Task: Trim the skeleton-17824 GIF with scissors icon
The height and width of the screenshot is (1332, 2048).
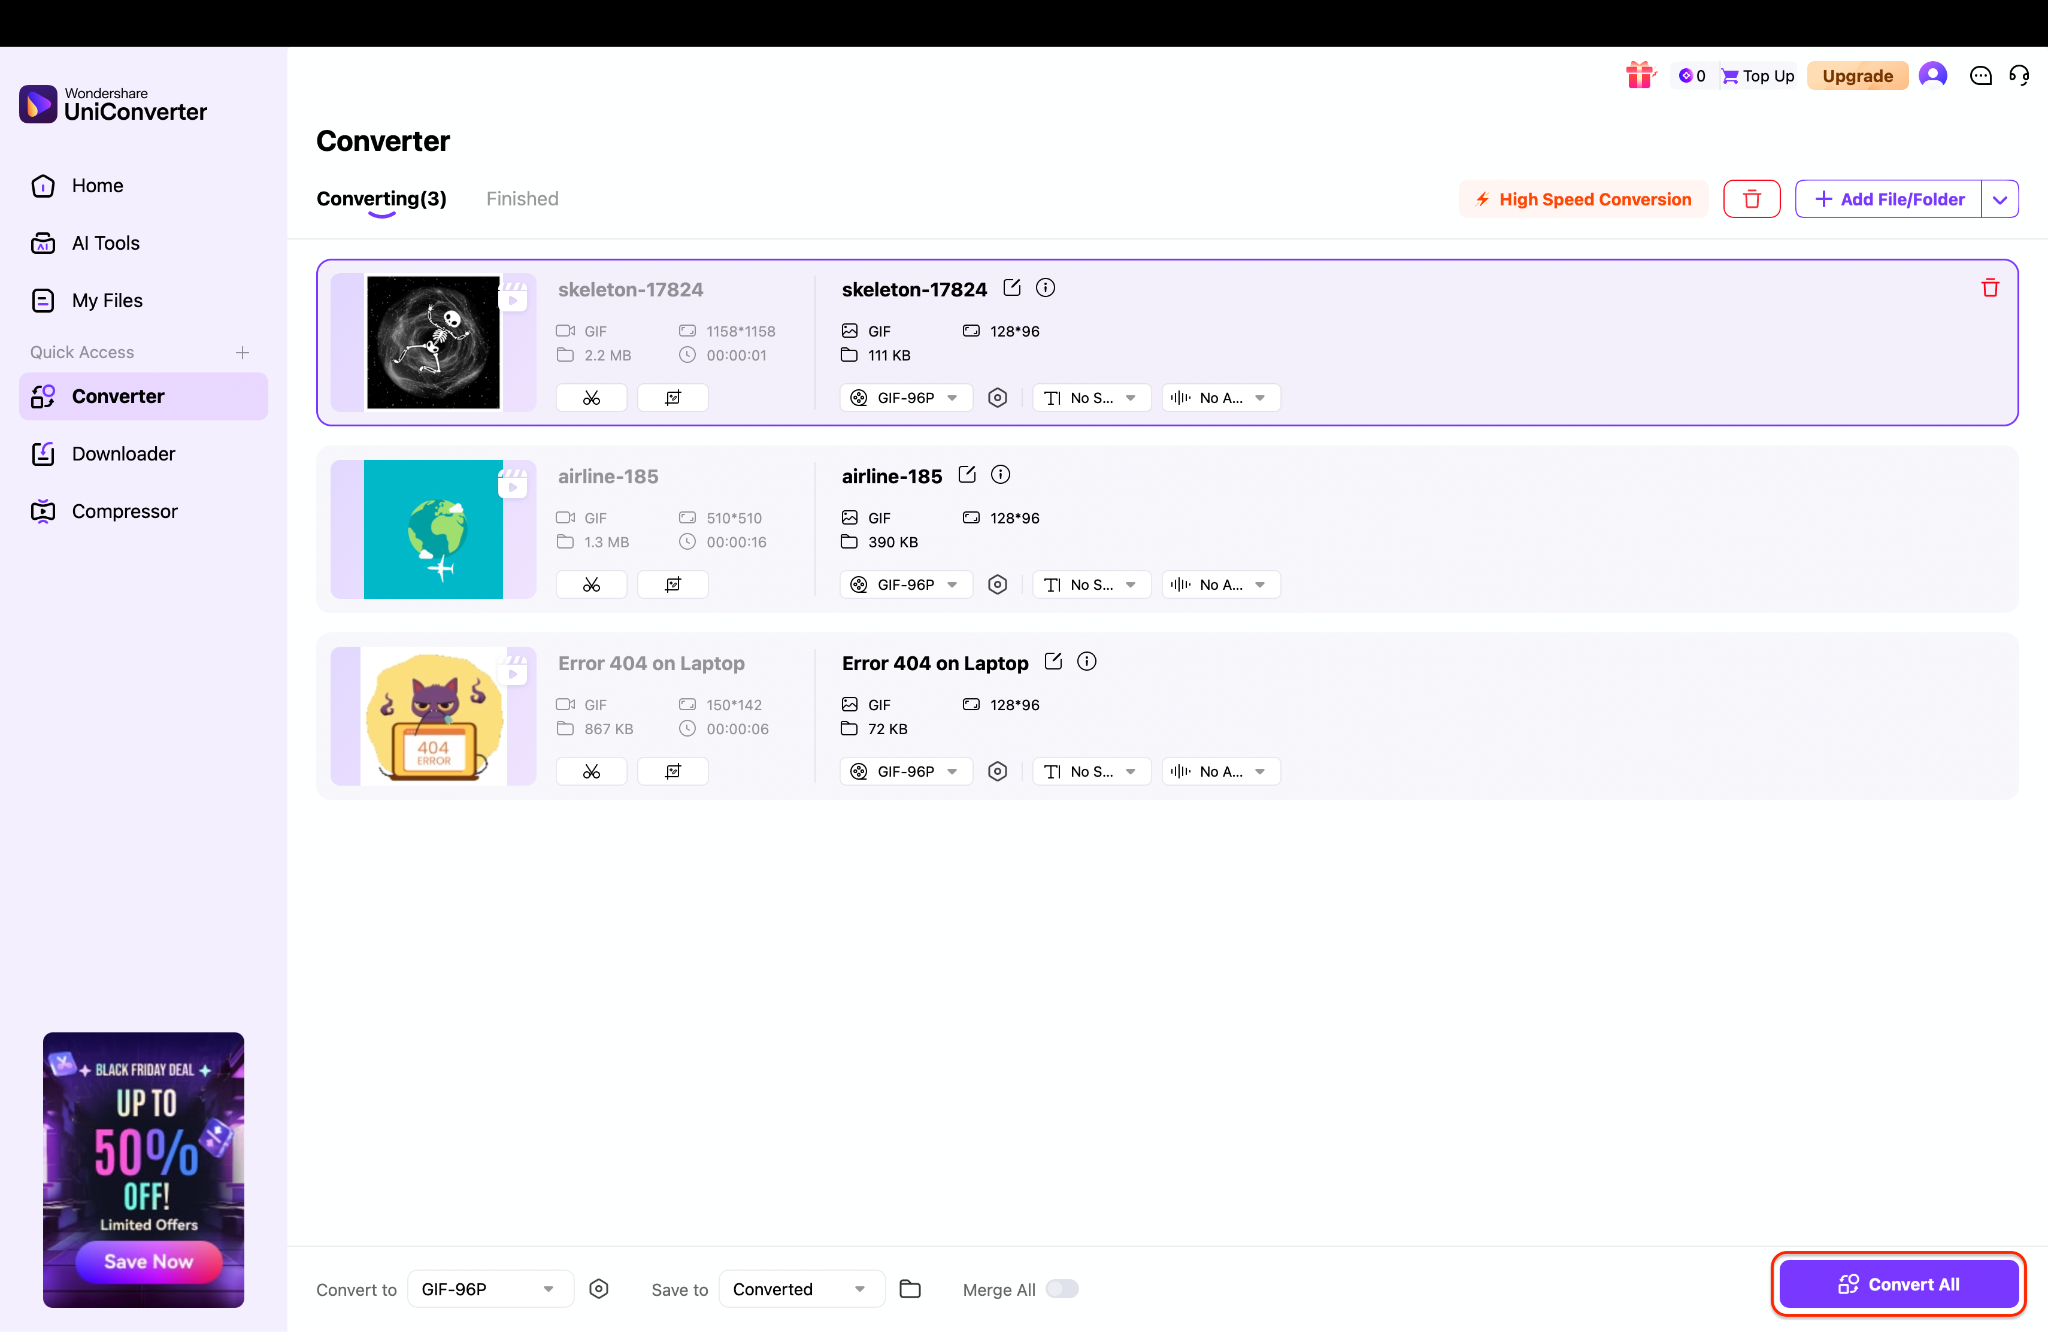Action: [591, 397]
